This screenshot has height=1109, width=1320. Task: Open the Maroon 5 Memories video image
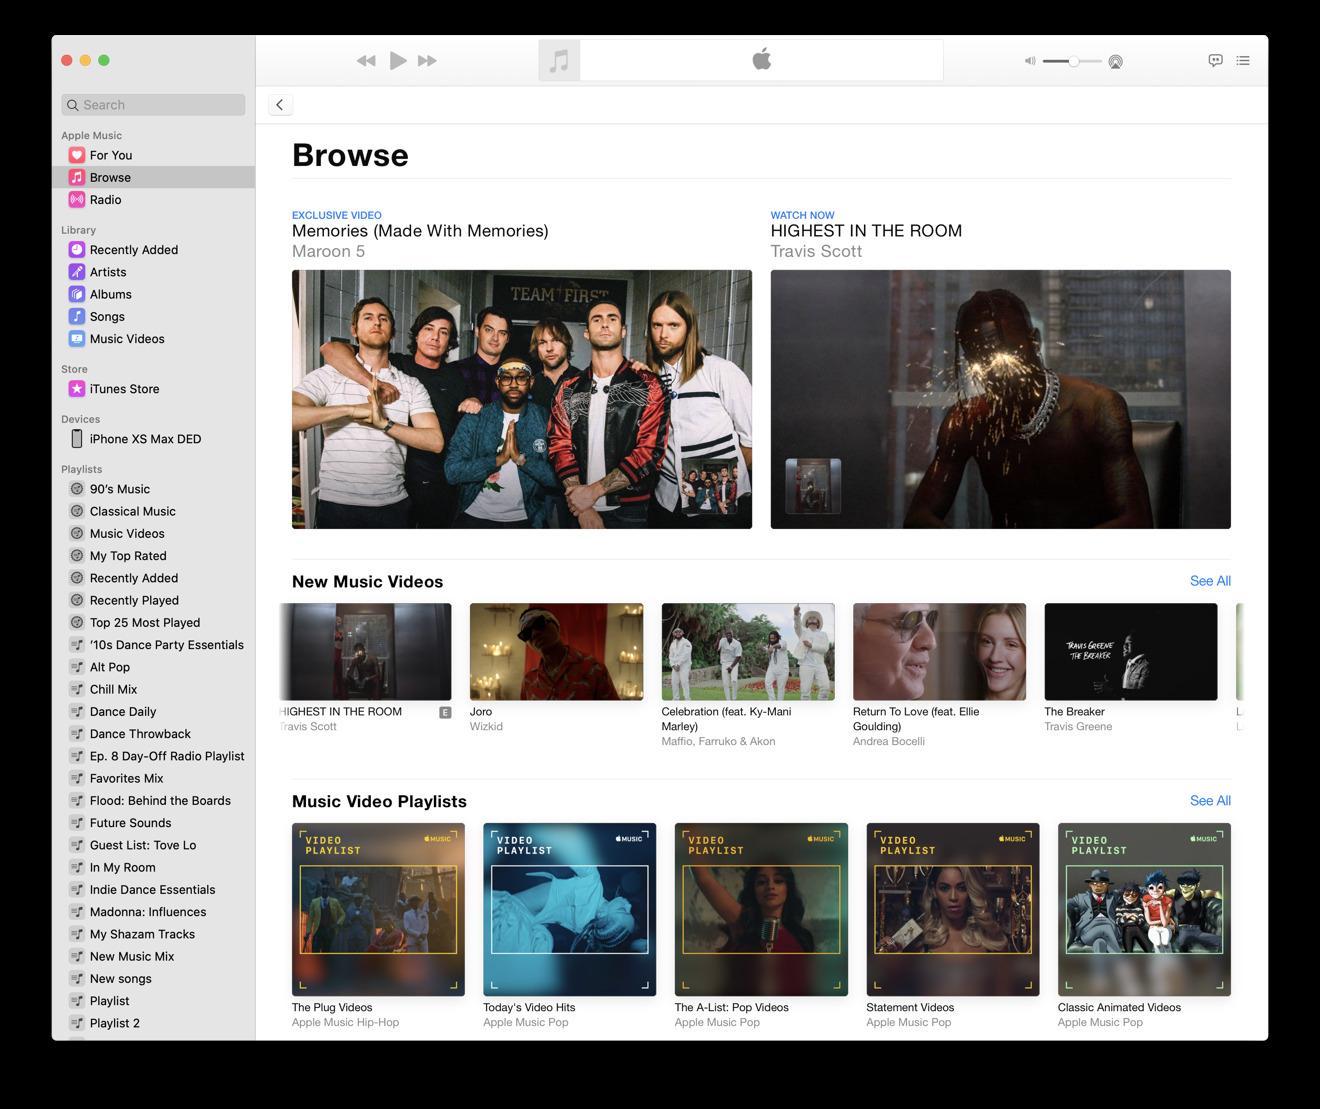click(522, 399)
